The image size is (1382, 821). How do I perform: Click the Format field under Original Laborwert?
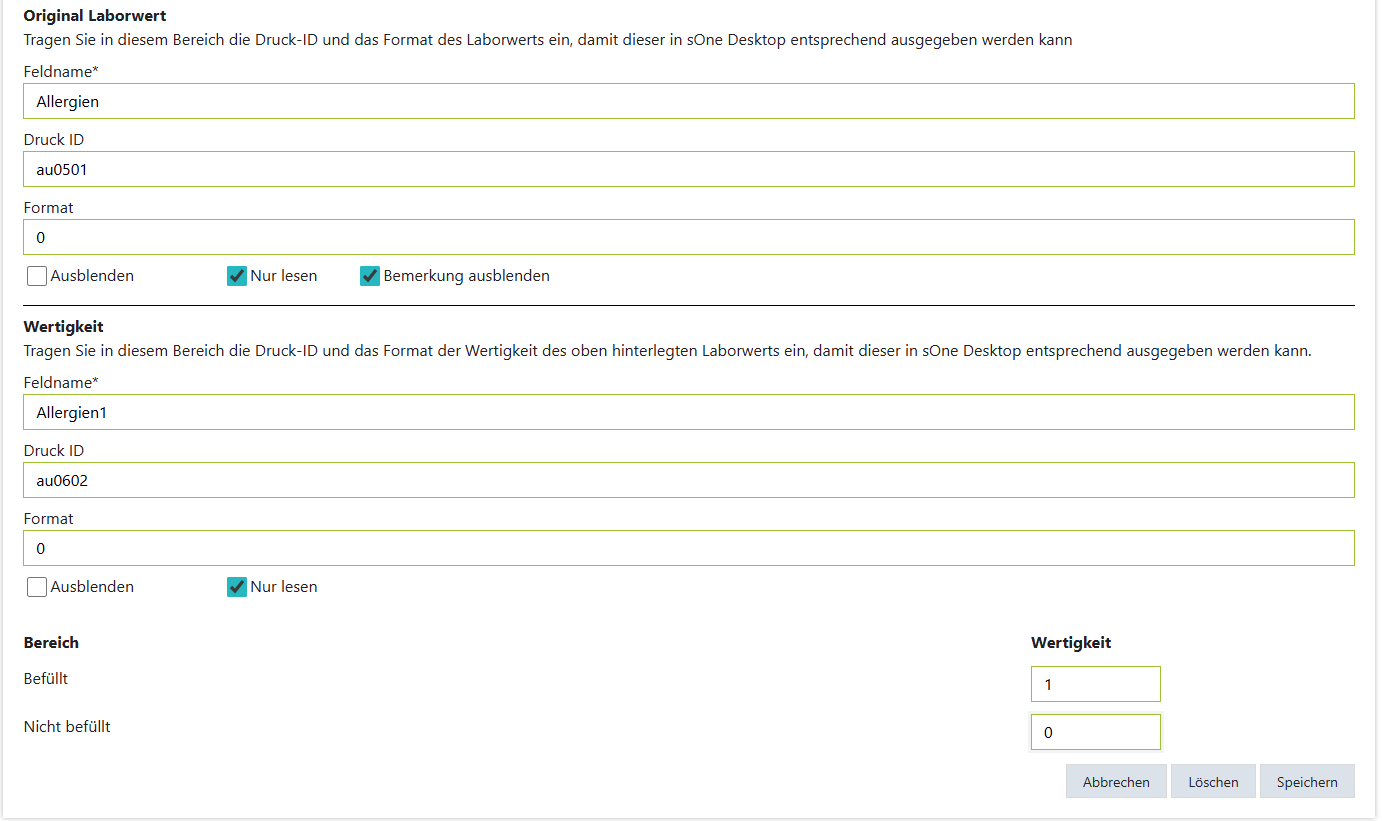click(x=688, y=237)
